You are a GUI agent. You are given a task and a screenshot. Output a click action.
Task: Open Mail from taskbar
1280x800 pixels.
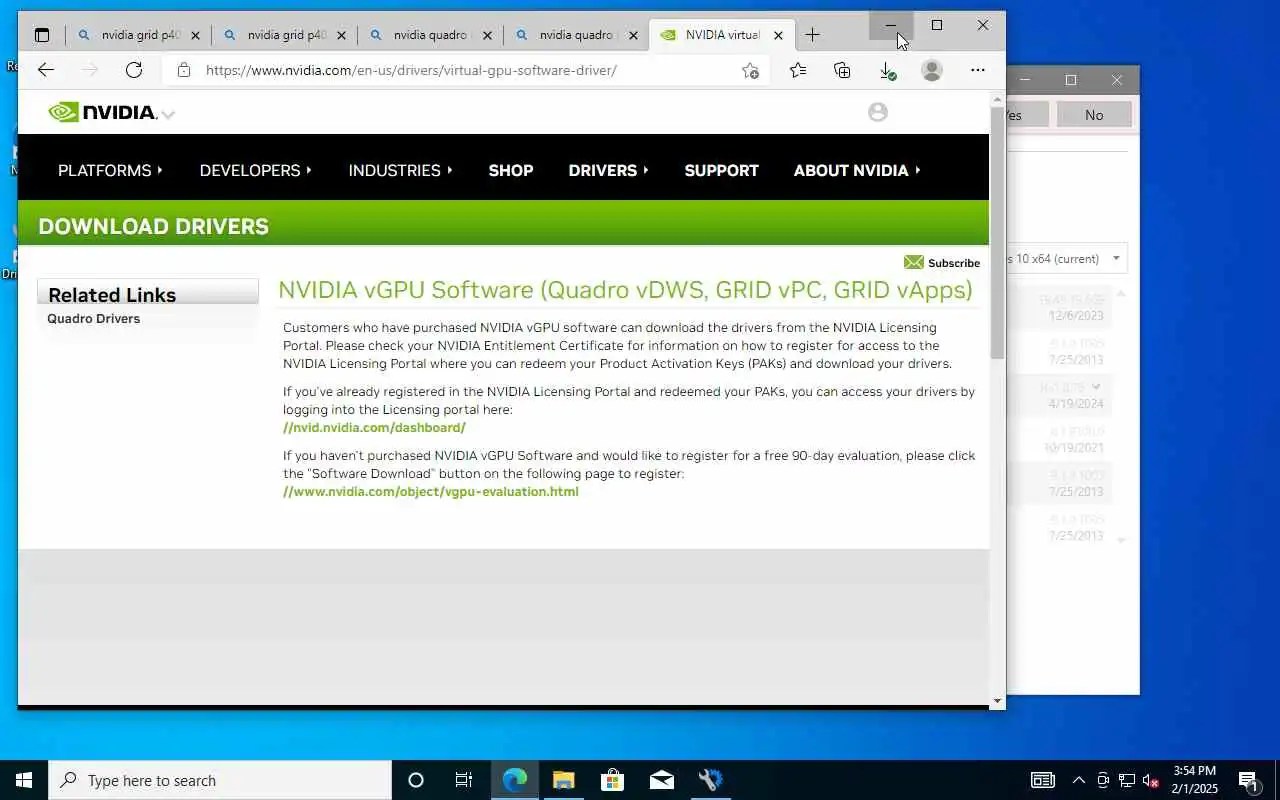click(x=662, y=780)
